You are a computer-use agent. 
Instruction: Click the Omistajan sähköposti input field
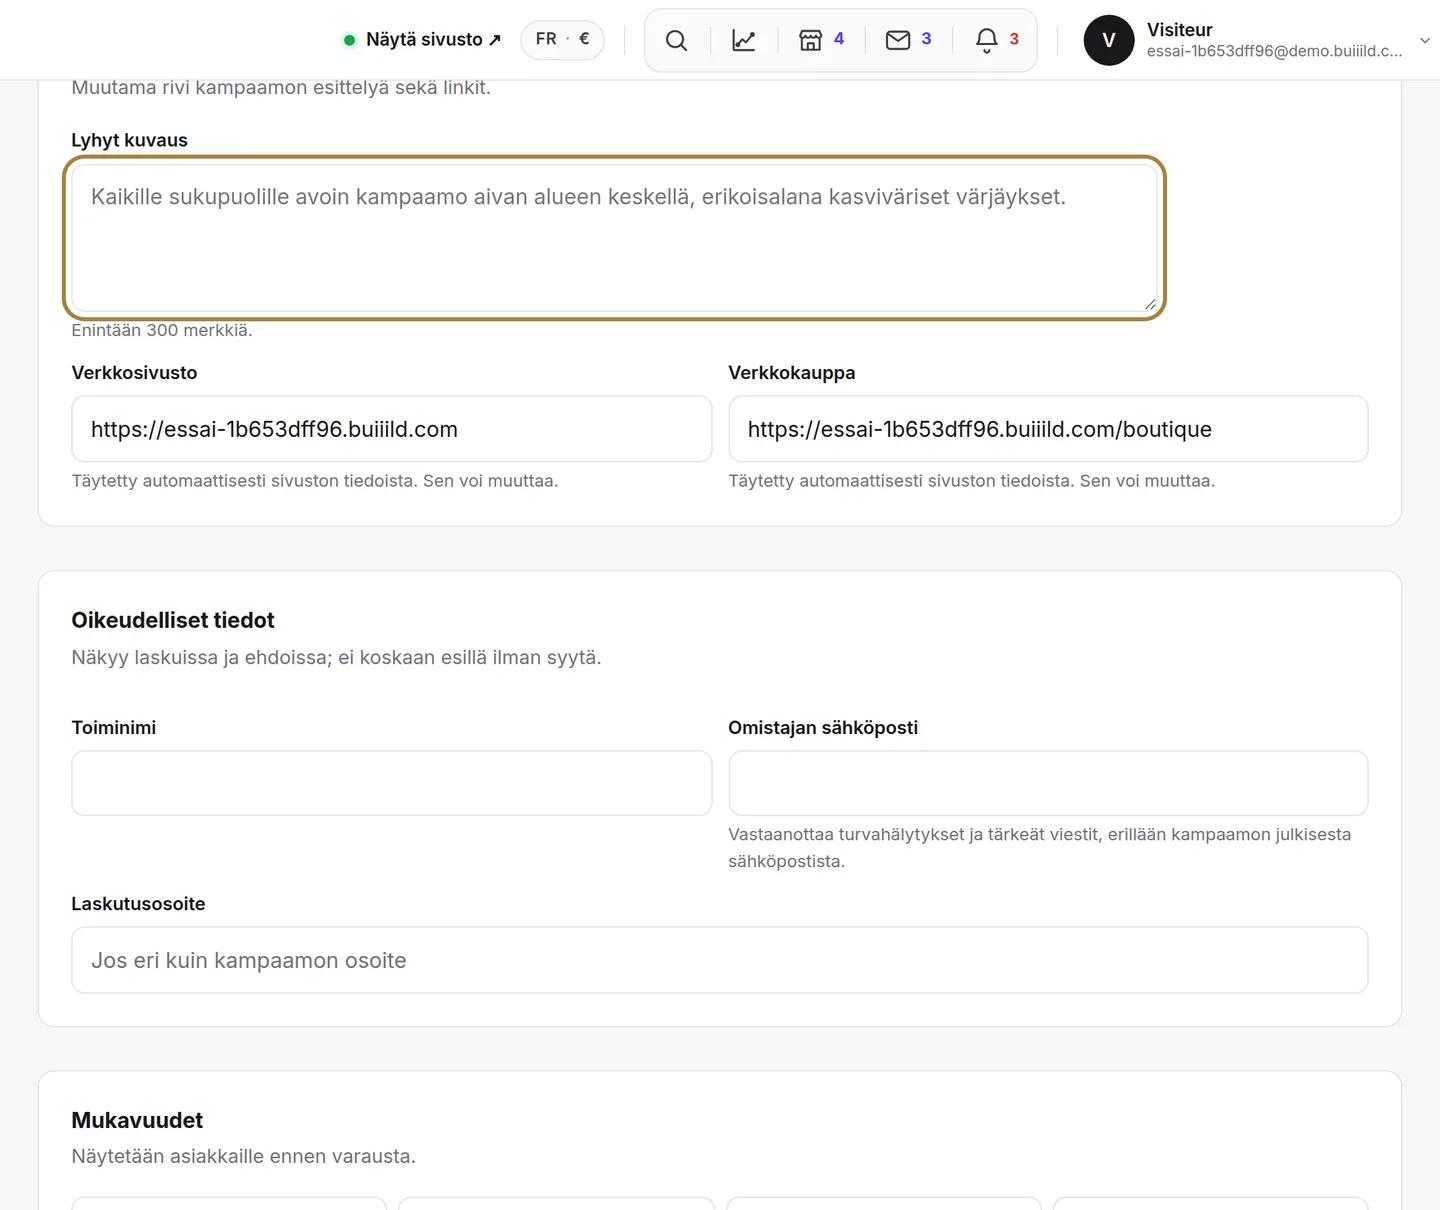[1048, 783]
